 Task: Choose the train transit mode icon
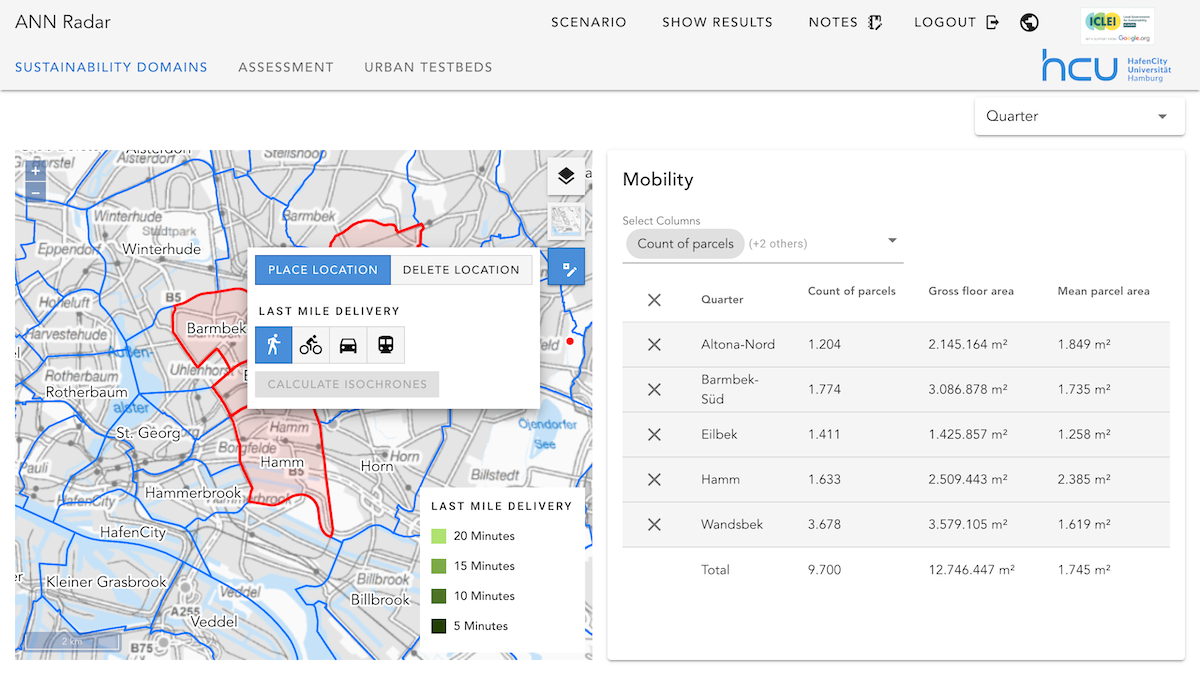pyautogui.click(x=385, y=345)
